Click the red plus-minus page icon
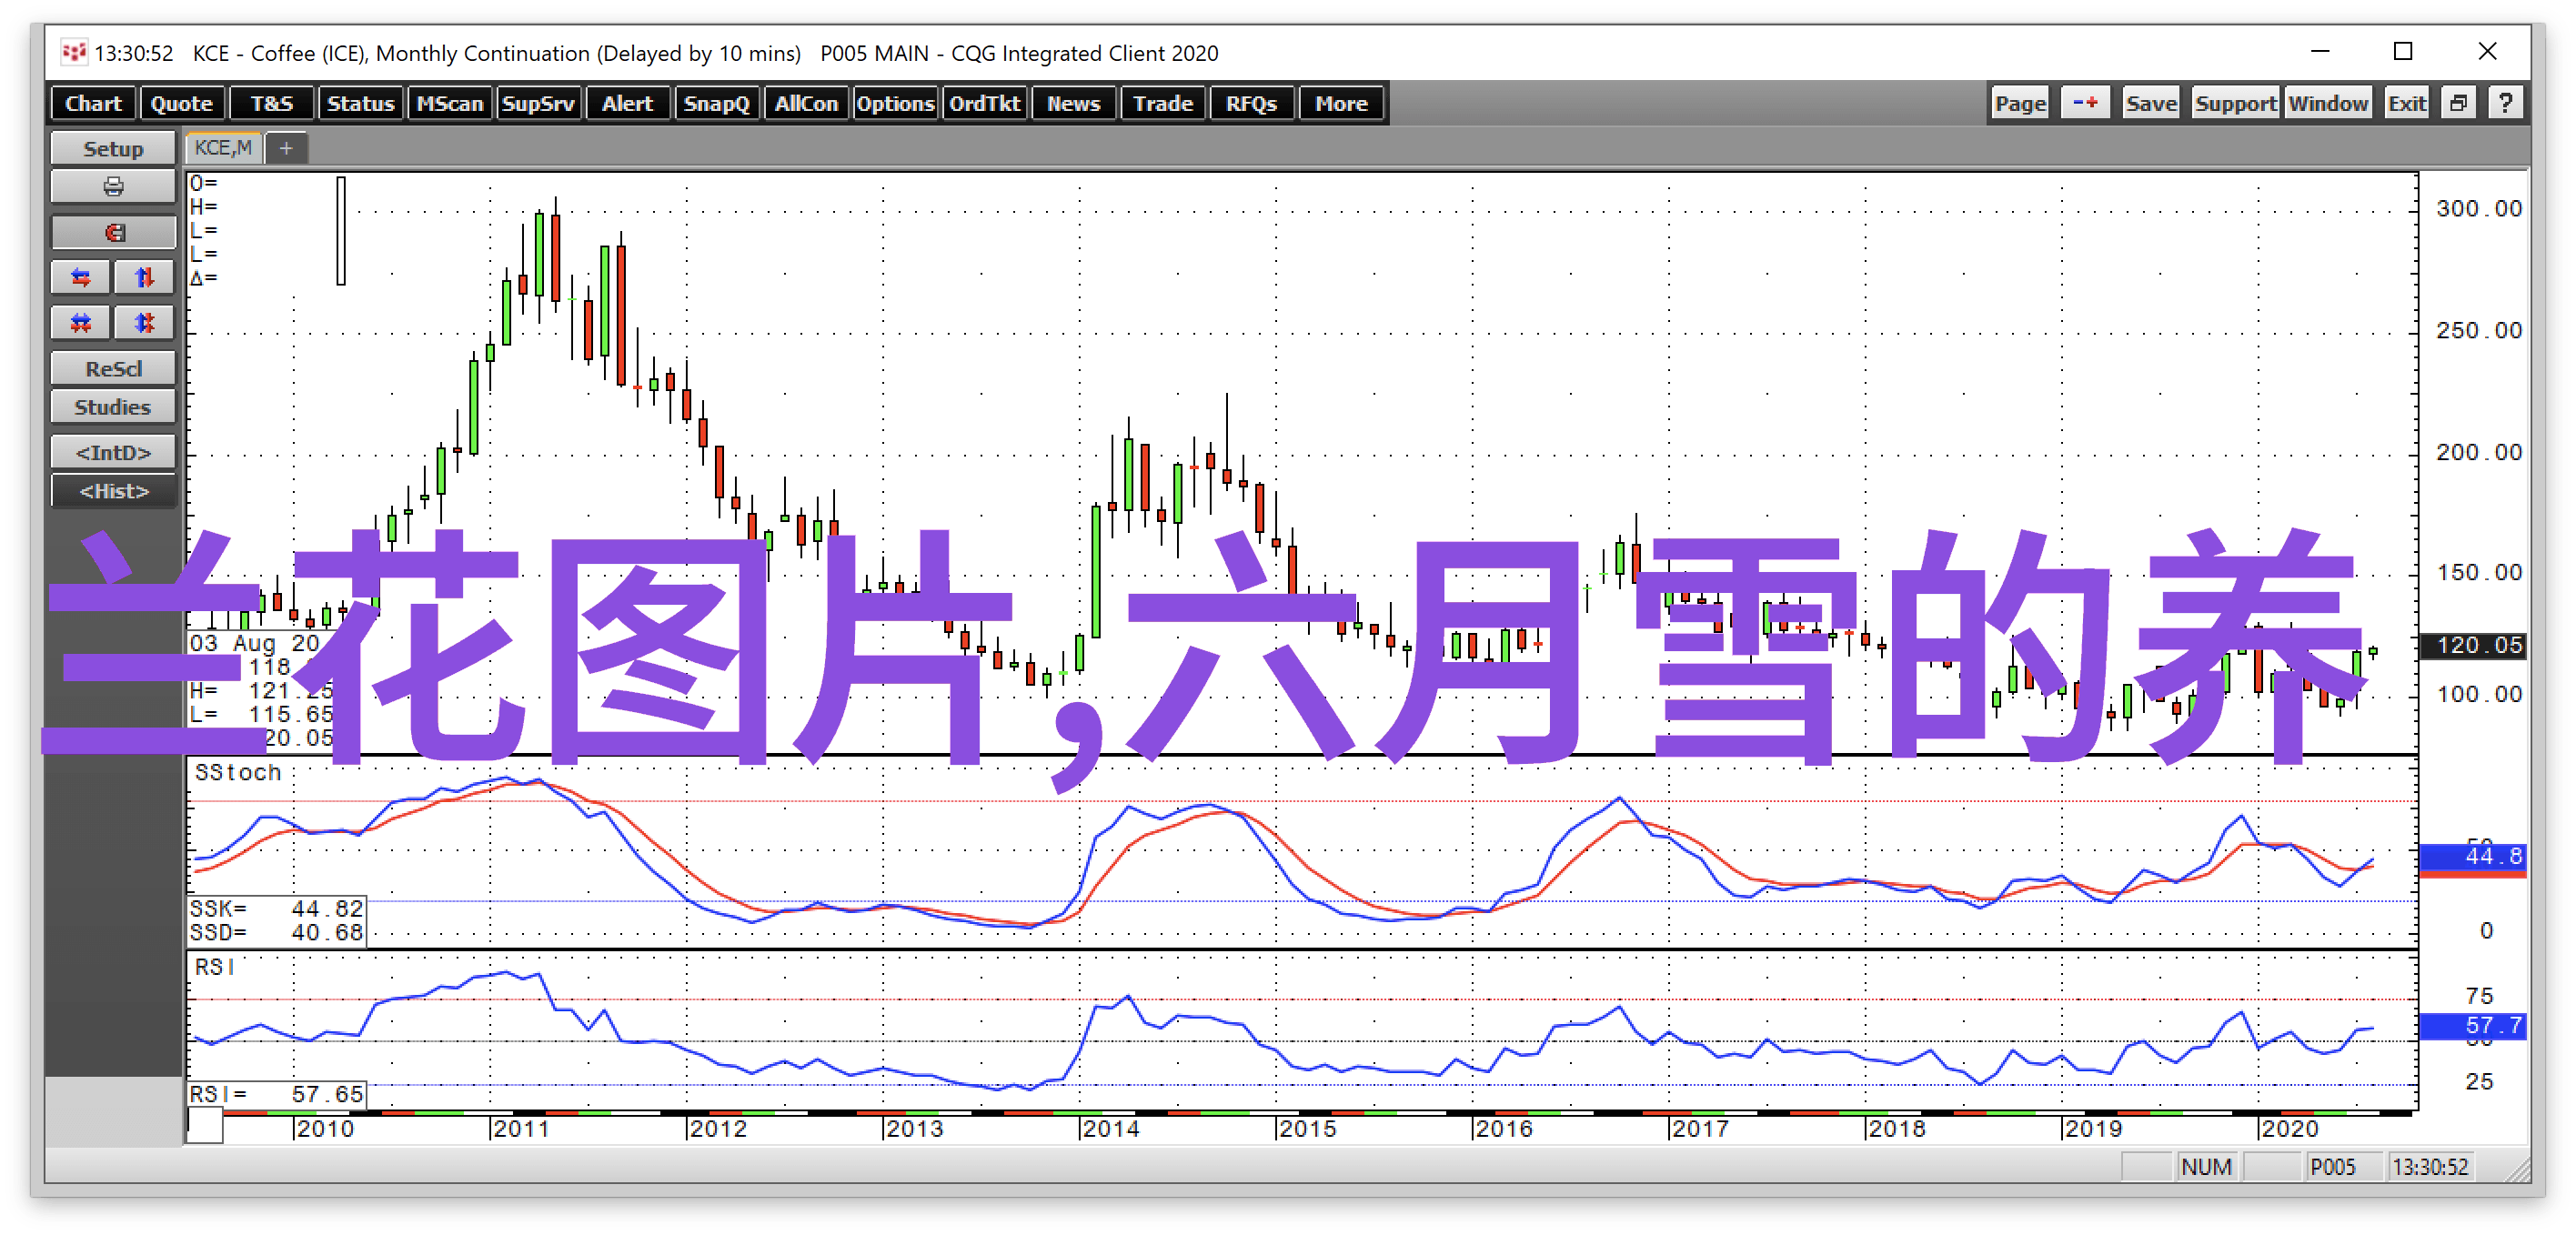The height and width of the screenshot is (1235, 2576). pyautogui.click(x=2085, y=103)
